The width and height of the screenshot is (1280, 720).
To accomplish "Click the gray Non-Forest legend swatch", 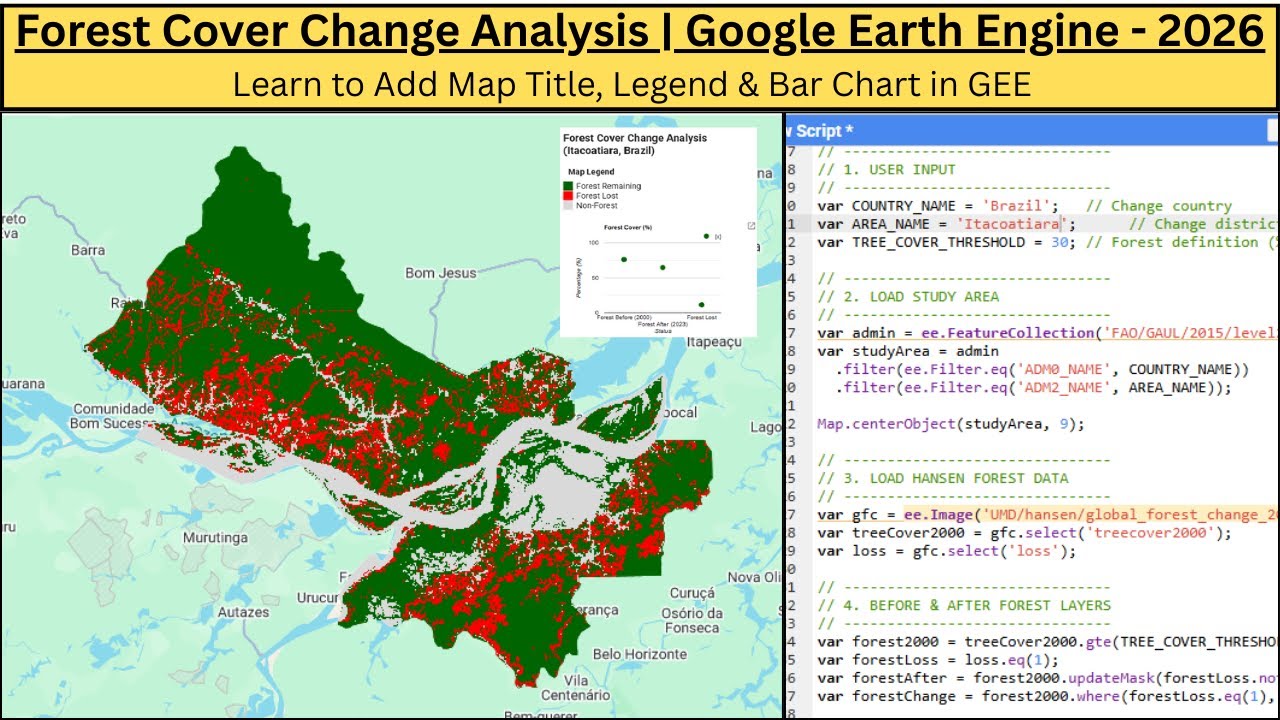I will coord(568,206).
